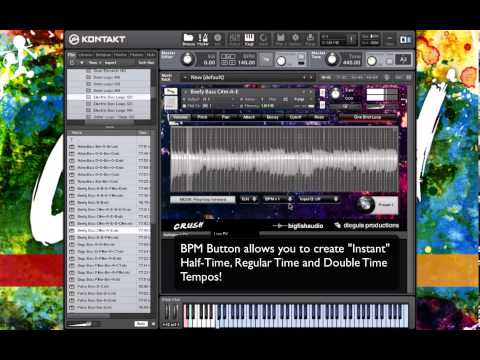The image size is (480, 360).
Task: Open the BPM x1 dropdown
Action: coord(278,199)
